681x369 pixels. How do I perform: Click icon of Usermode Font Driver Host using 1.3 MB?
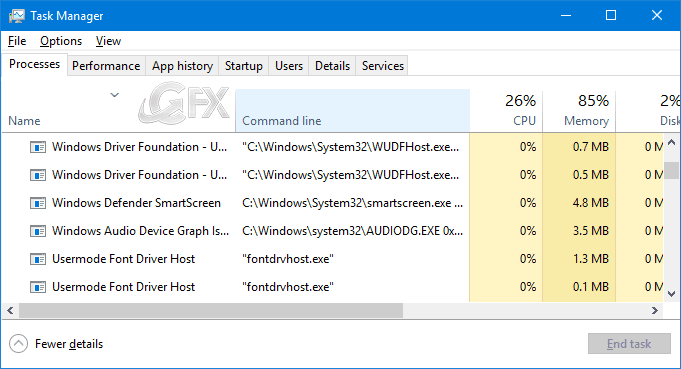tap(38, 259)
